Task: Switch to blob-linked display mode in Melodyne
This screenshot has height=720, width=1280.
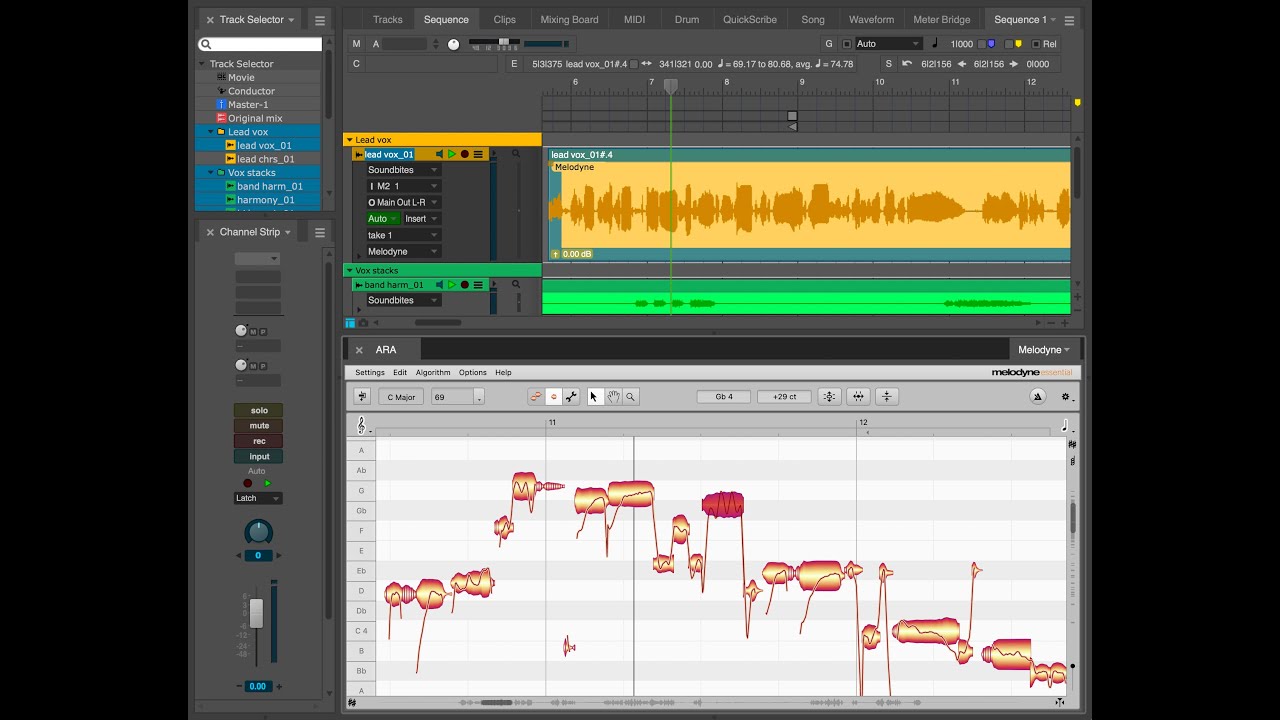Action: [x=536, y=397]
